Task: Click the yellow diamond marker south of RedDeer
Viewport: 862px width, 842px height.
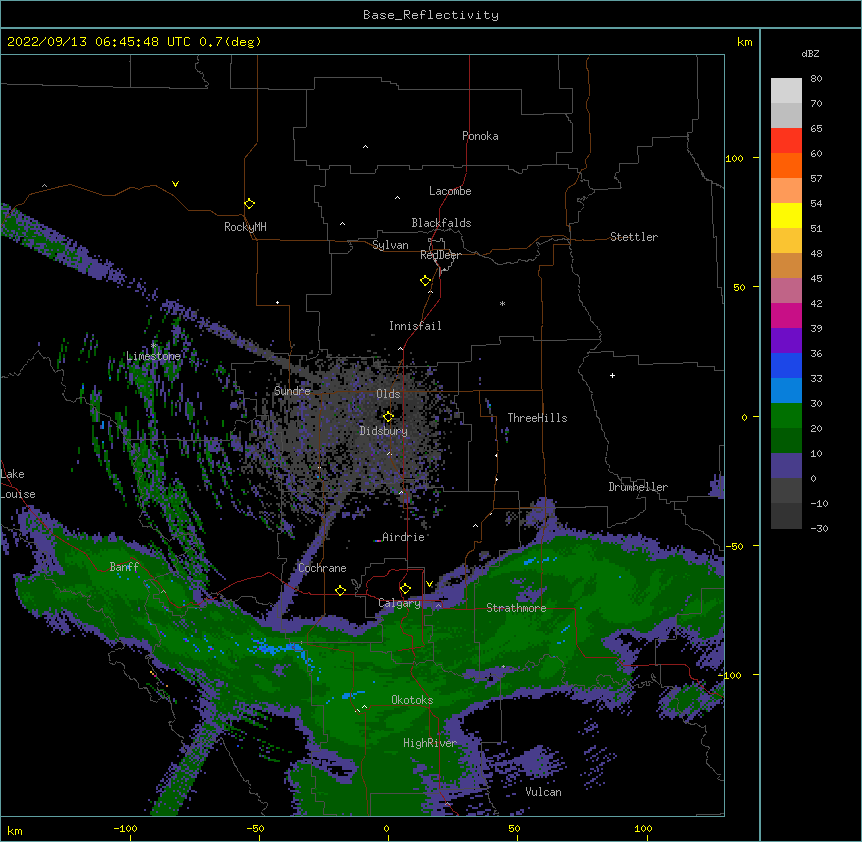Action: [425, 281]
